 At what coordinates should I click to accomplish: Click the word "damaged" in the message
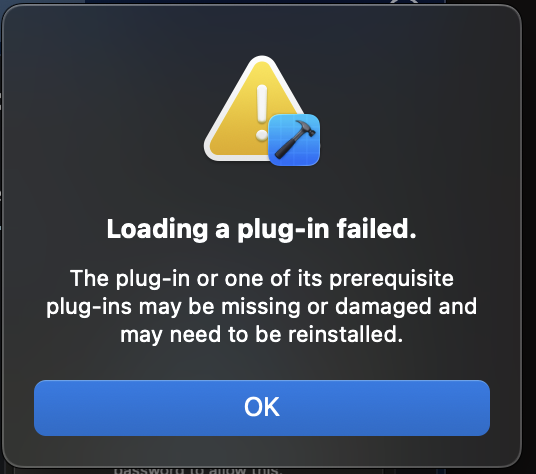pyautogui.click(x=383, y=307)
